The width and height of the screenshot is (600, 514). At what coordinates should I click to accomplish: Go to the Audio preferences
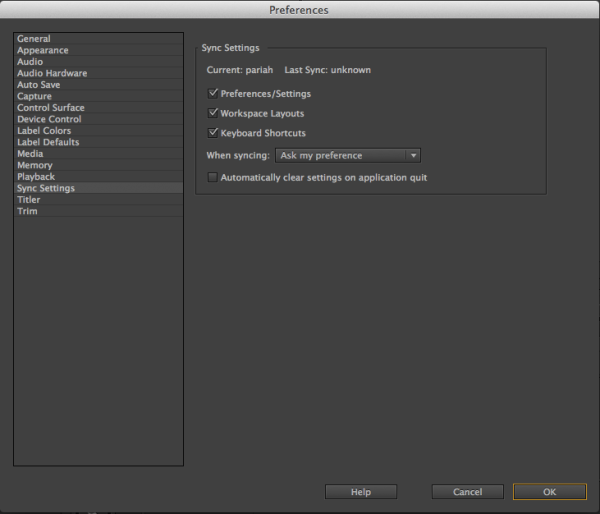coord(98,62)
